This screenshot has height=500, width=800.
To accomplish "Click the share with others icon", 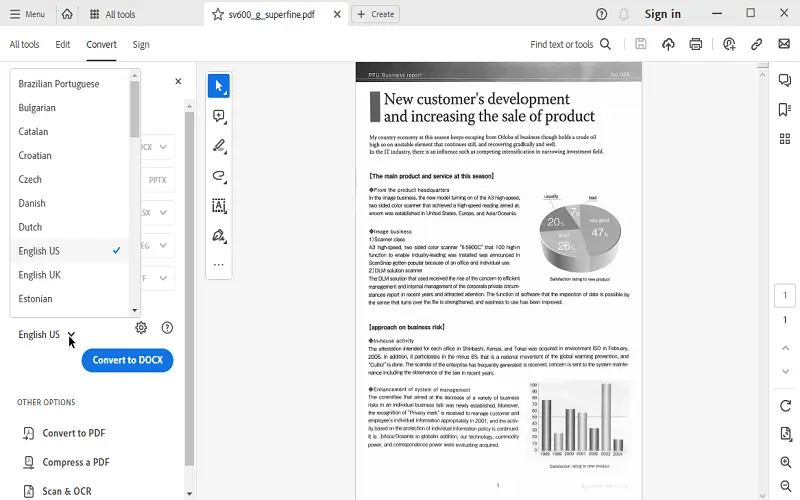I will [729, 44].
